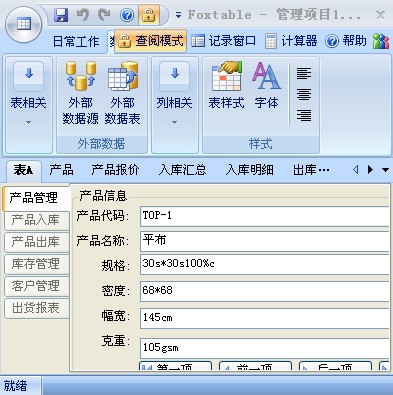Select the 库存管理 side tab

[x=36, y=264]
